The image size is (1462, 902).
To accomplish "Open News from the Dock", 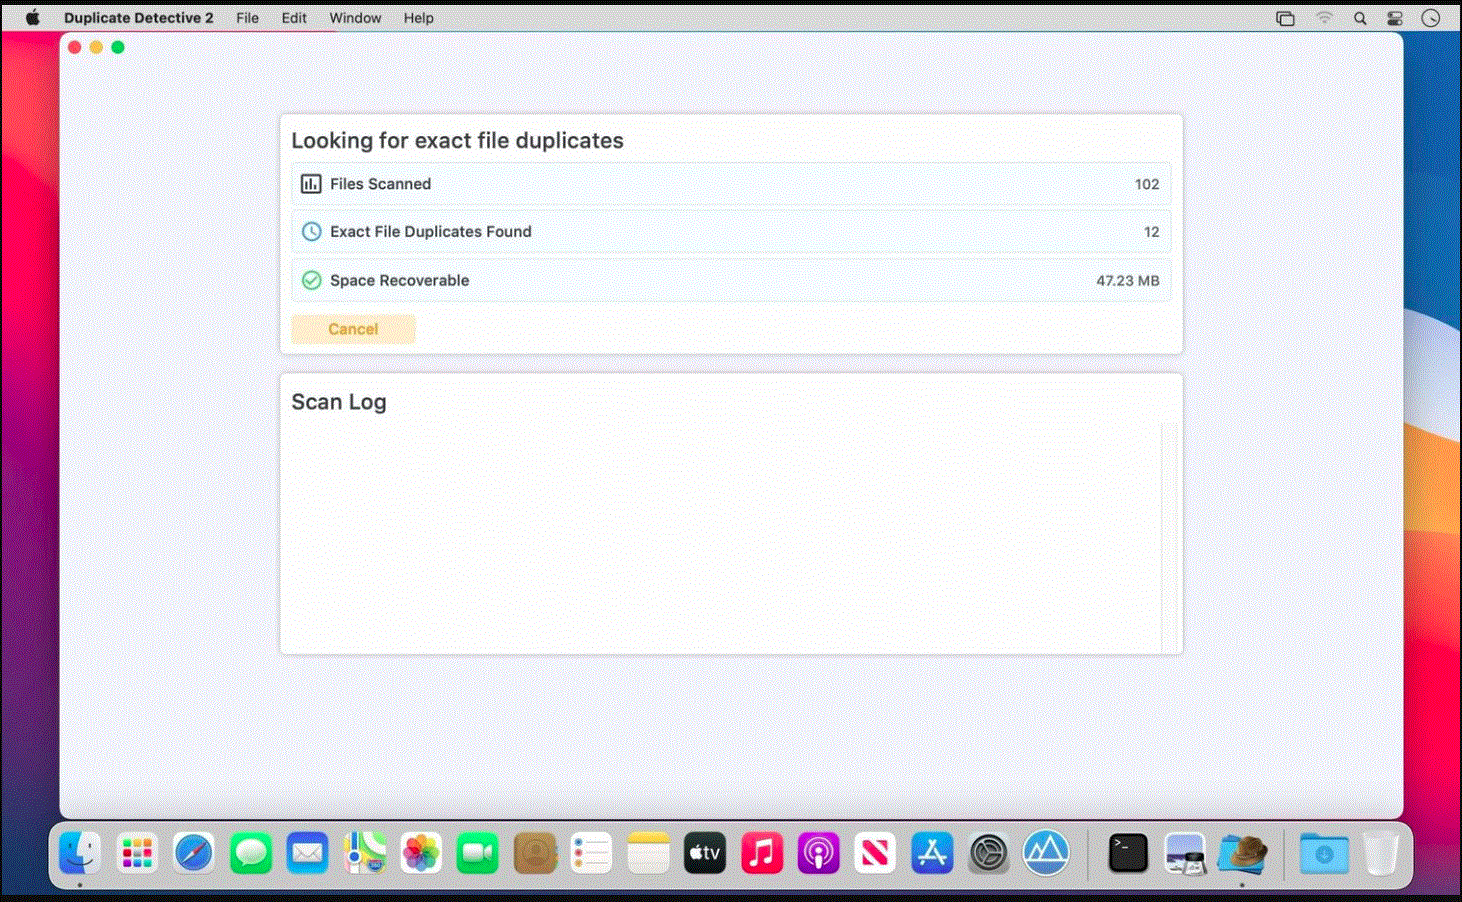I will coord(875,854).
